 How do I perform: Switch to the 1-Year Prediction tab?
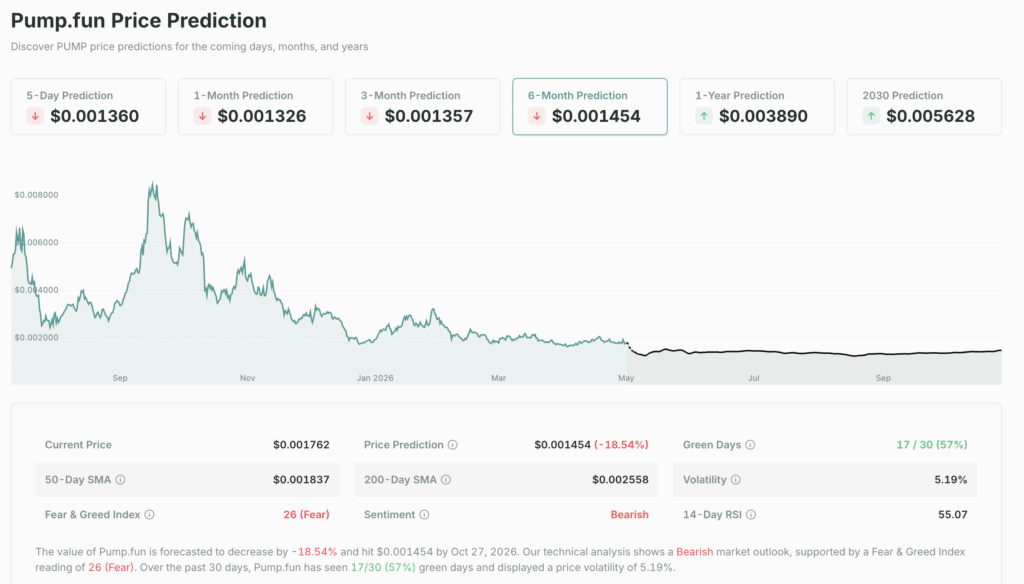pyautogui.click(x=757, y=106)
